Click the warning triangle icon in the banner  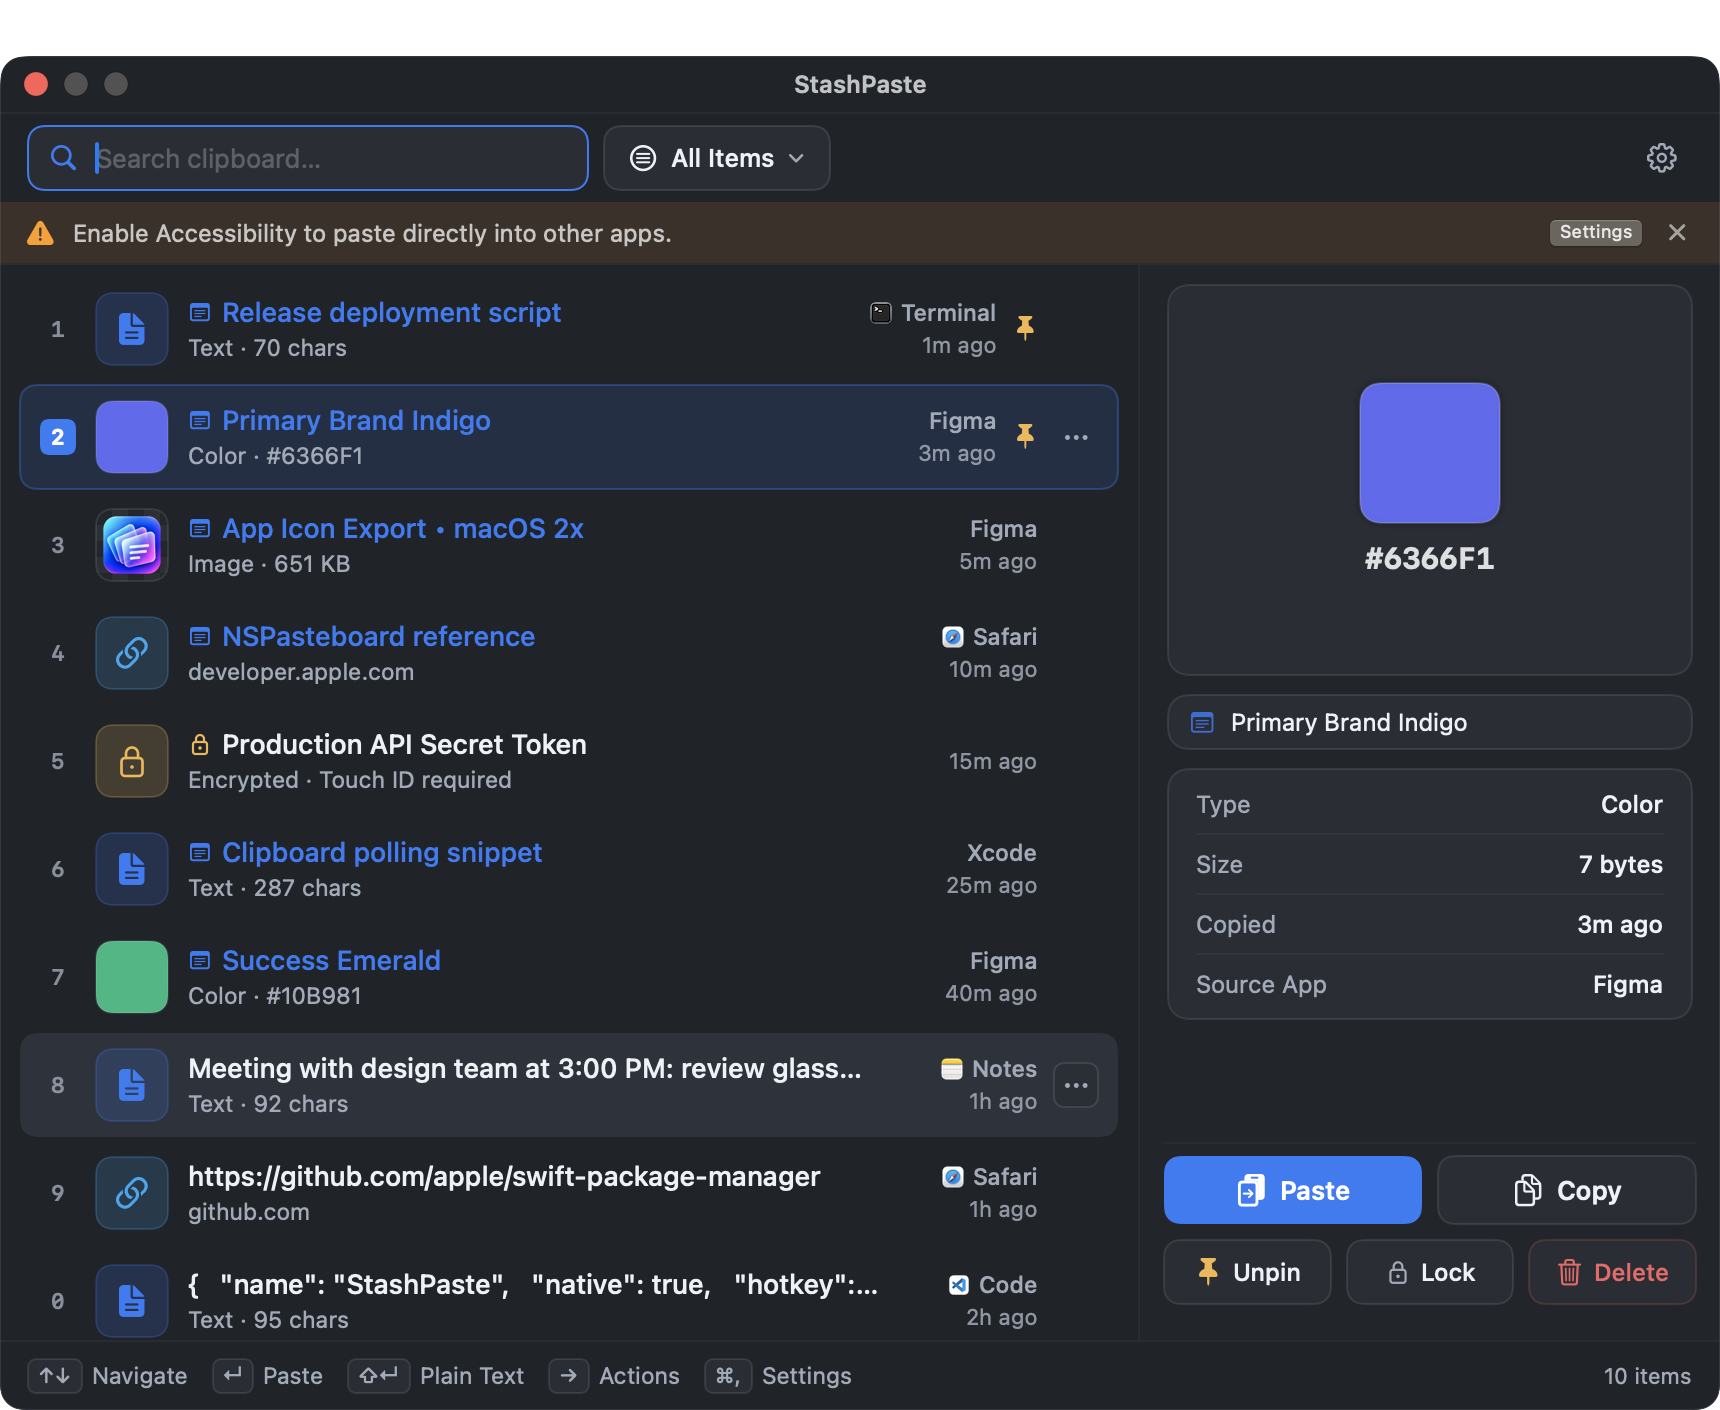pos(40,233)
